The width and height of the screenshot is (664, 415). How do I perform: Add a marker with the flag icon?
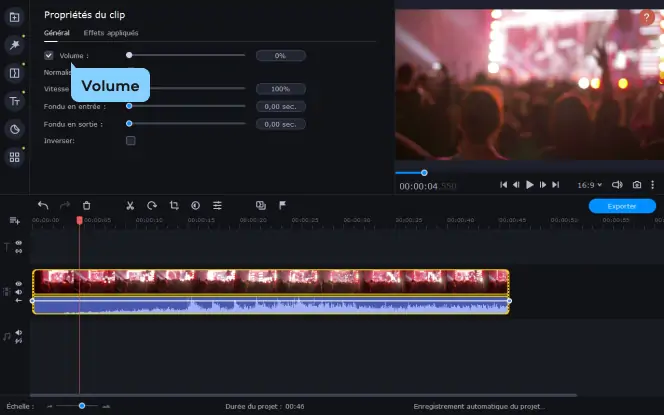(282, 205)
